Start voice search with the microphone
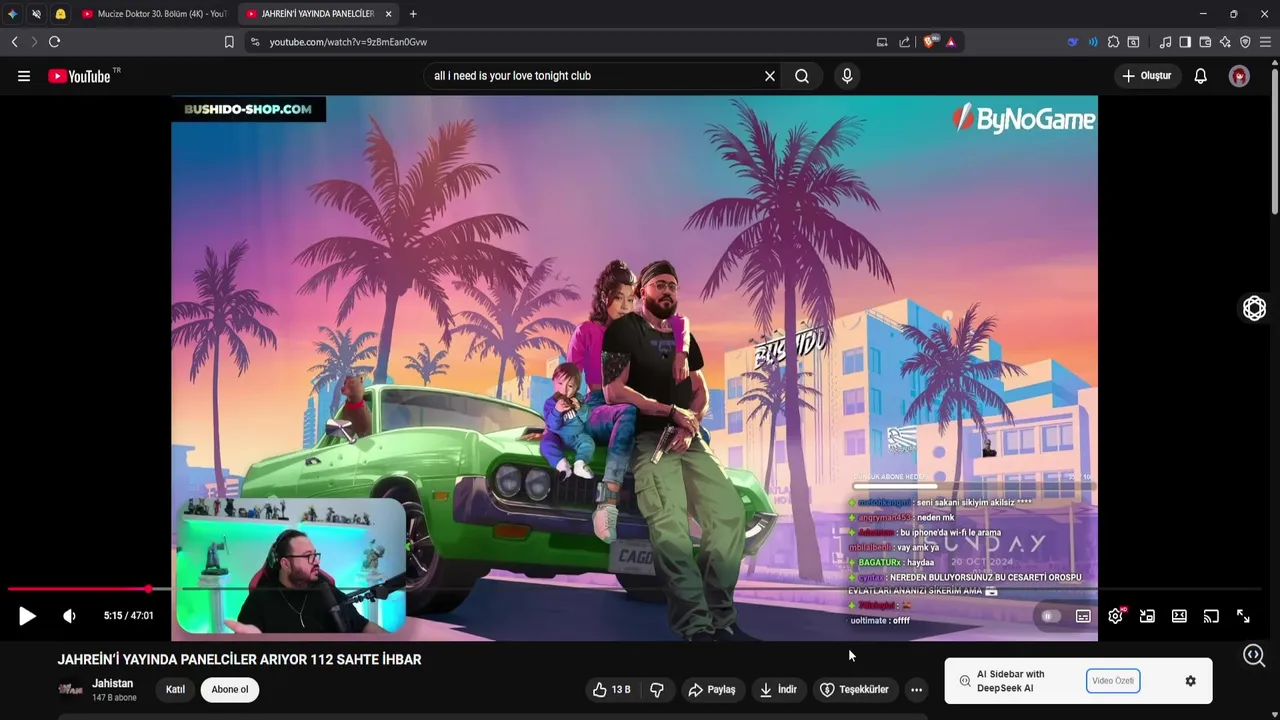This screenshot has height=720, width=1280. 847,76
